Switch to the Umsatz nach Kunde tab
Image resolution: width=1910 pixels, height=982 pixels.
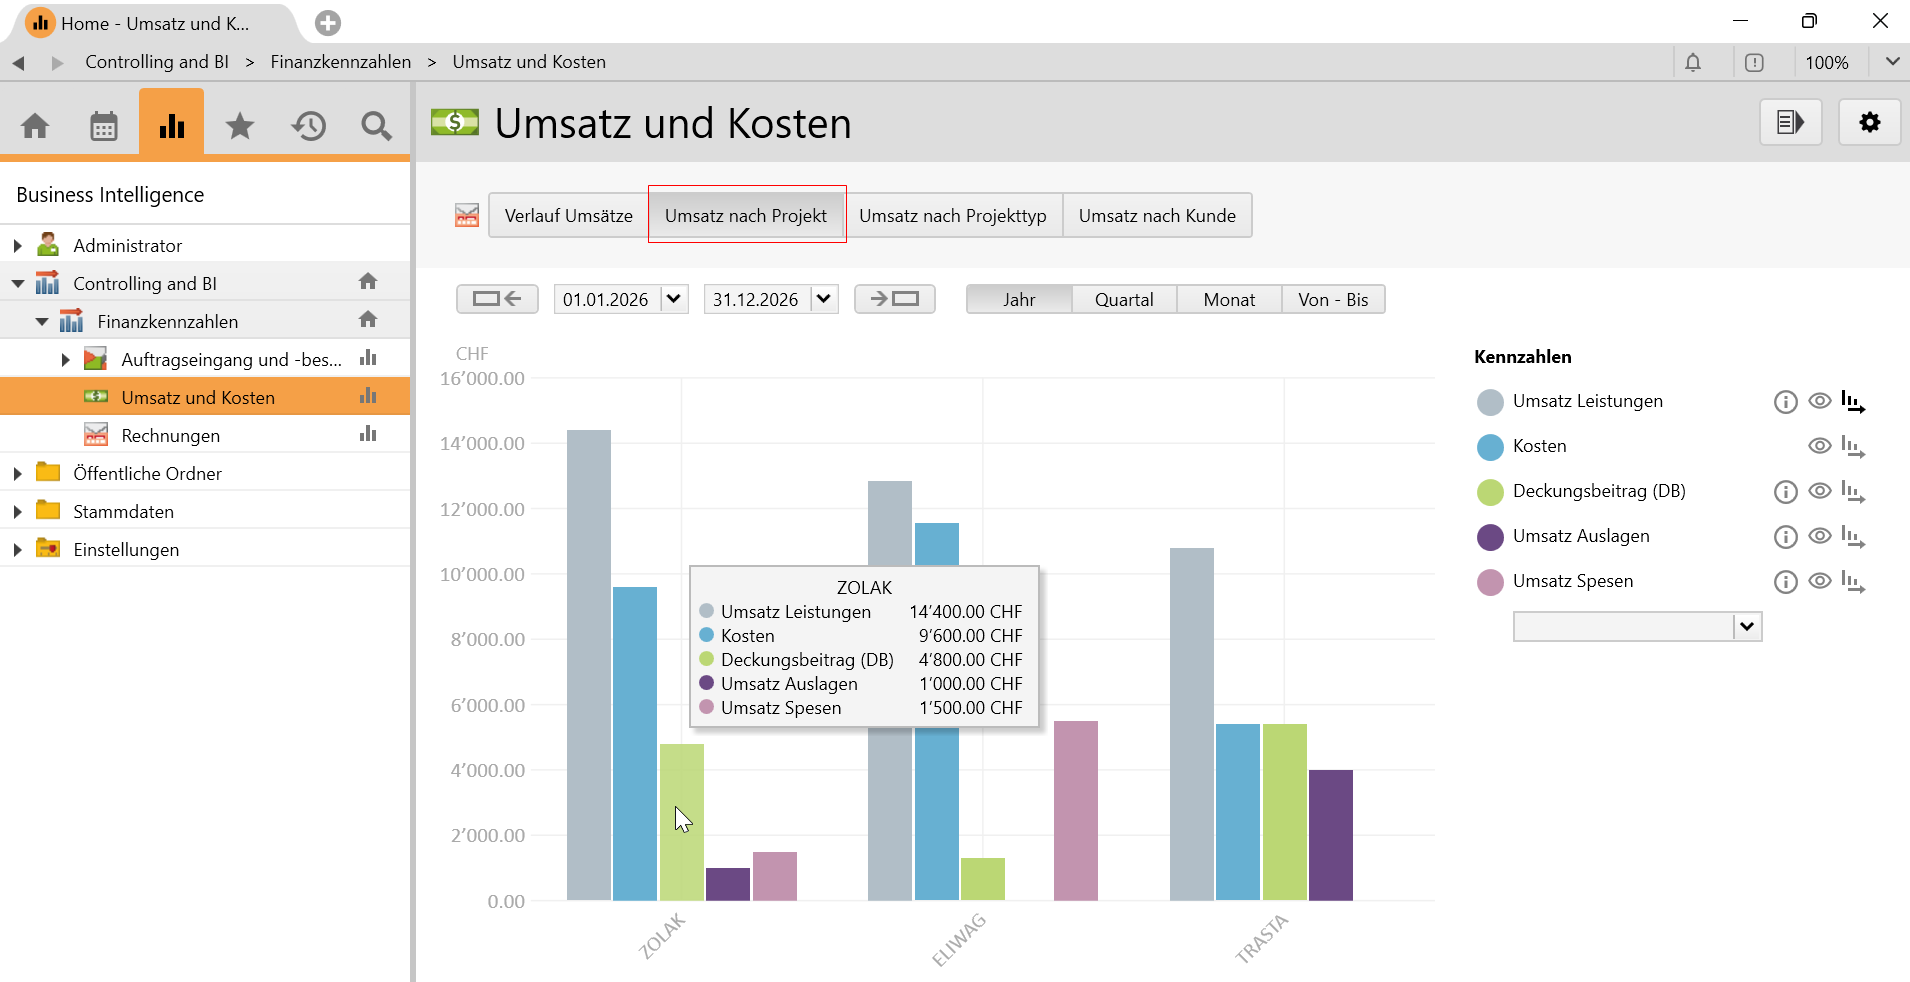tap(1157, 216)
